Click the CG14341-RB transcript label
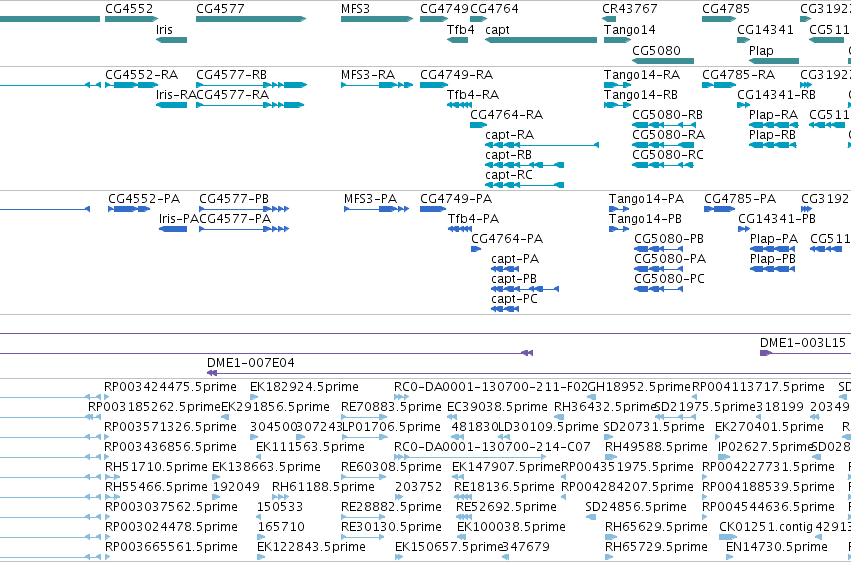The image size is (851, 562). (x=776, y=95)
